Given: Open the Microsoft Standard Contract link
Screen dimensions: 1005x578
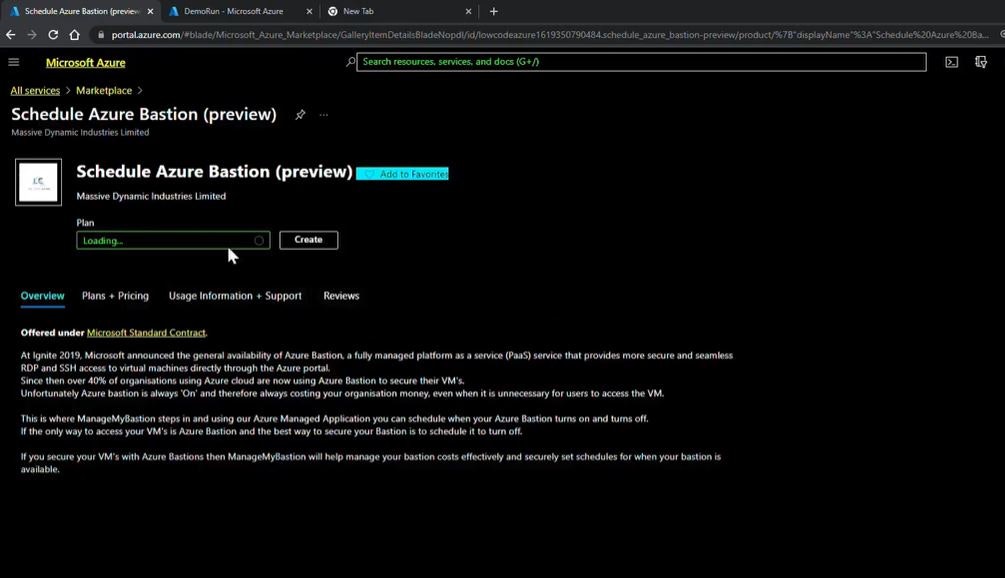Looking at the screenshot, I should (146, 333).
